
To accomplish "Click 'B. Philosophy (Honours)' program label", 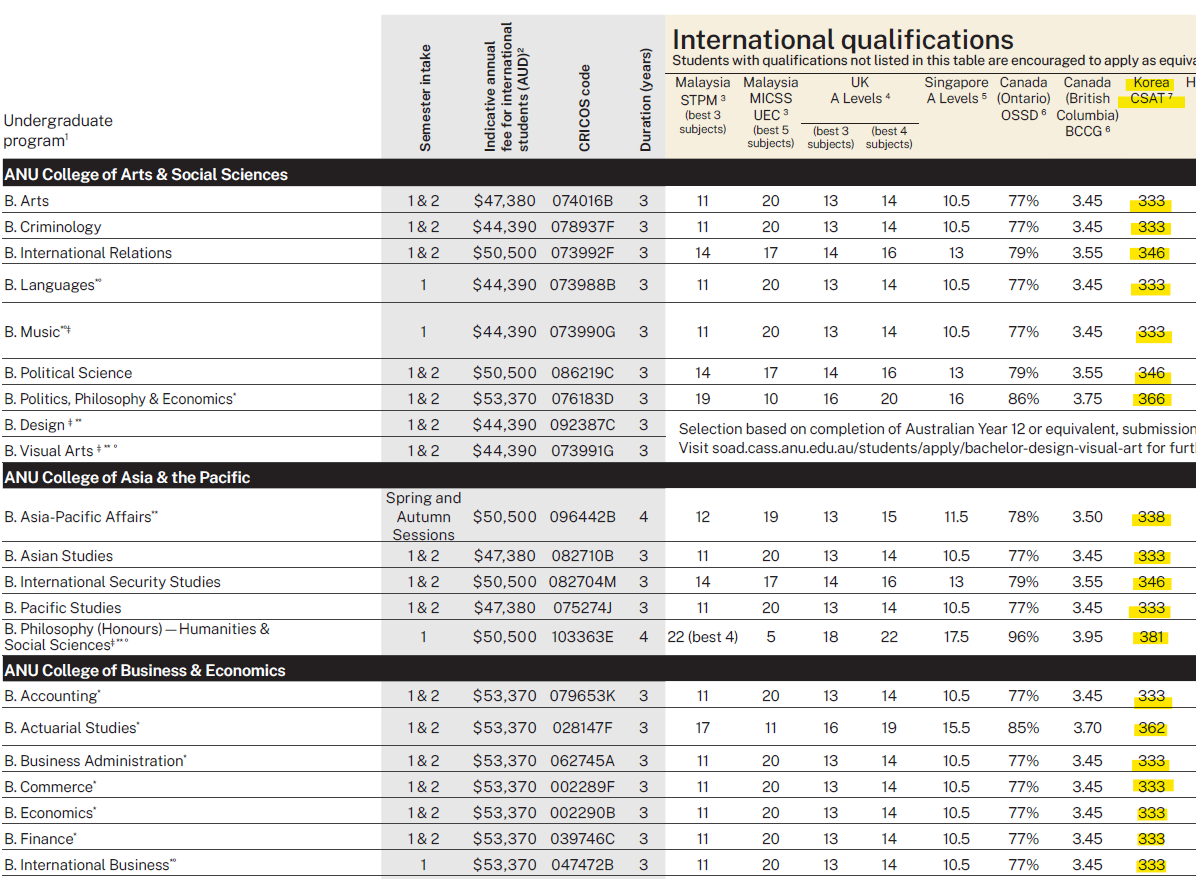I will [137, 636].
